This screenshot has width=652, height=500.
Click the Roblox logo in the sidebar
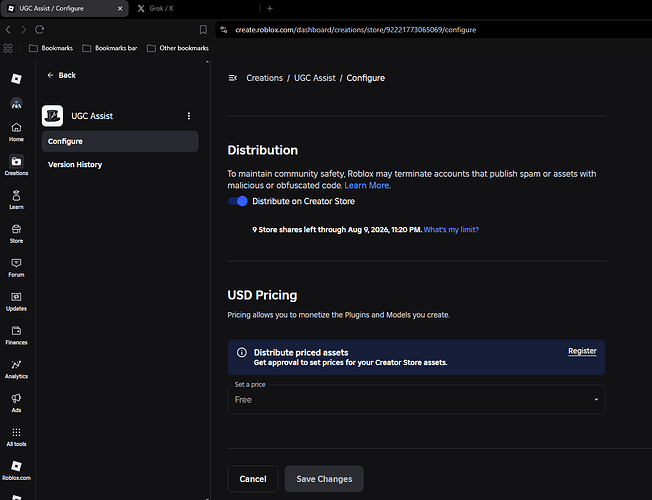tap(16, 79)
